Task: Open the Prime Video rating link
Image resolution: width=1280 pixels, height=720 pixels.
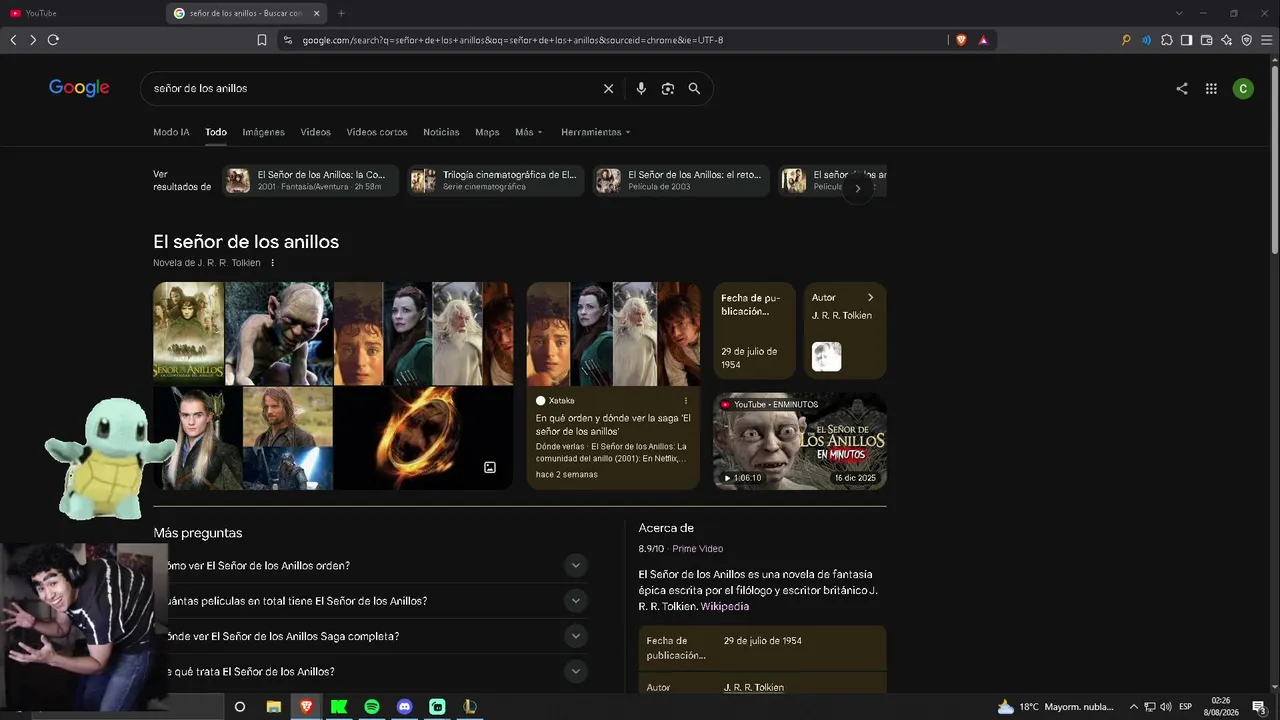Action: 697,549
